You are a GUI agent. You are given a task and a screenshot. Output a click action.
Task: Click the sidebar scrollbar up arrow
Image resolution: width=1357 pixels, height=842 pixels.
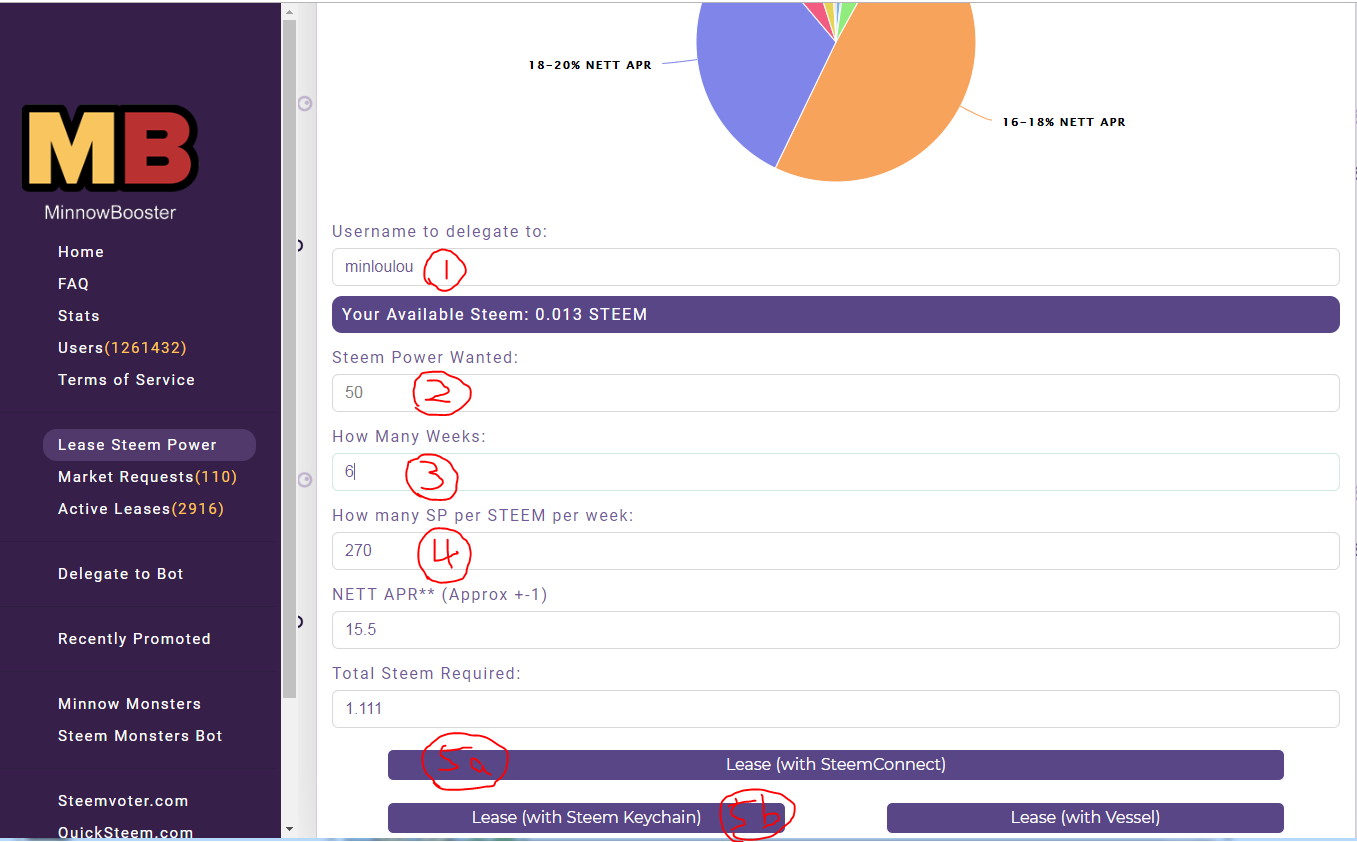pos(289,13)
